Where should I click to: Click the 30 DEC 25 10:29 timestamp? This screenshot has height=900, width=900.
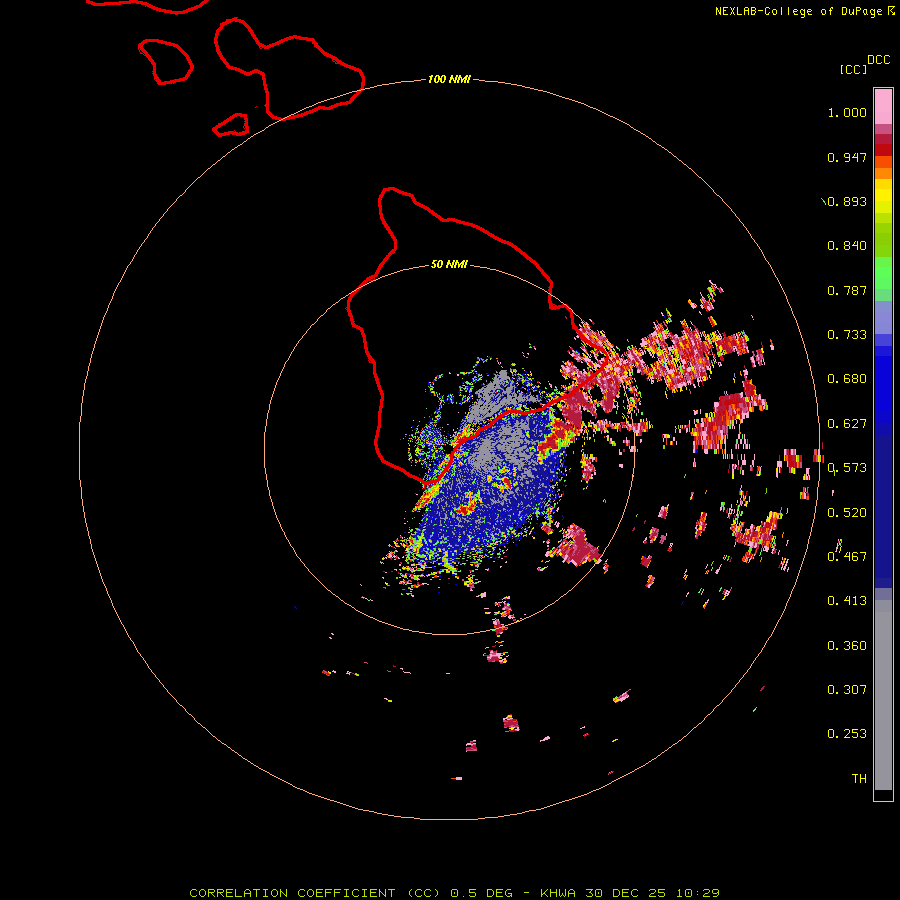click(x=653, y=893)
